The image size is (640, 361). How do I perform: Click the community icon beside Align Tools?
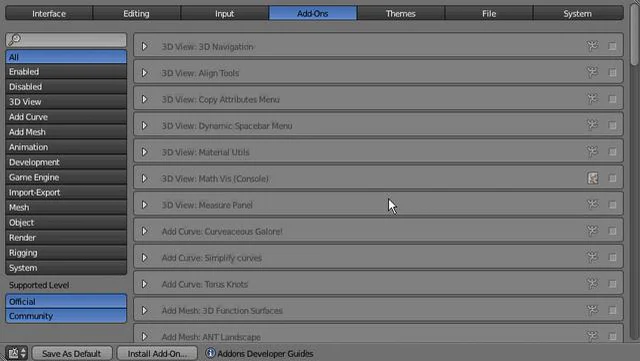coord(592,72)
